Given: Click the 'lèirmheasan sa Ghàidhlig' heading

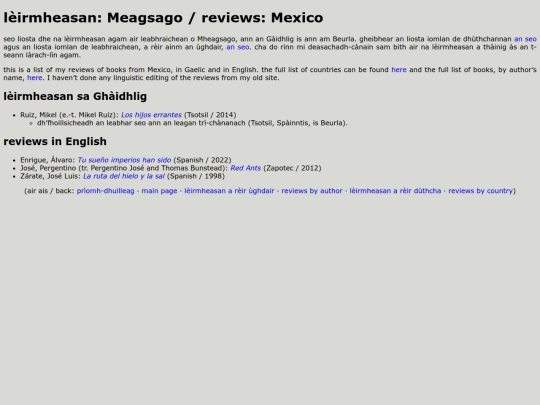Looking at the screenshot, I should [75, 96].
